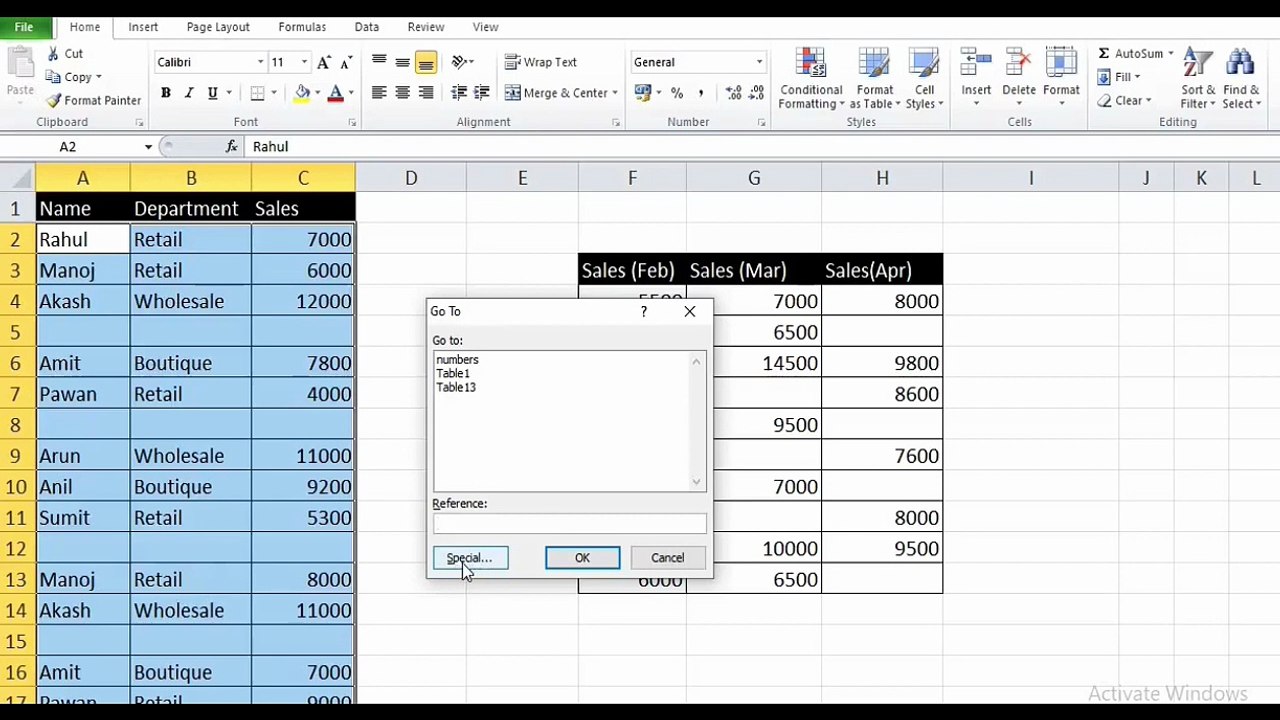This screenshot has height=720, width=1280.
Task: Click the Merge & Center button
Action: (556, 93)
